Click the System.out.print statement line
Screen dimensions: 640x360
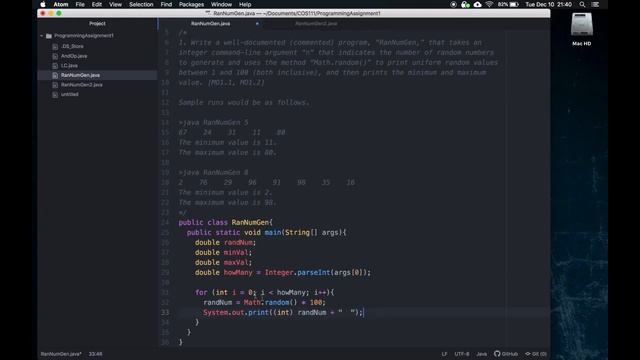point(283,312)
